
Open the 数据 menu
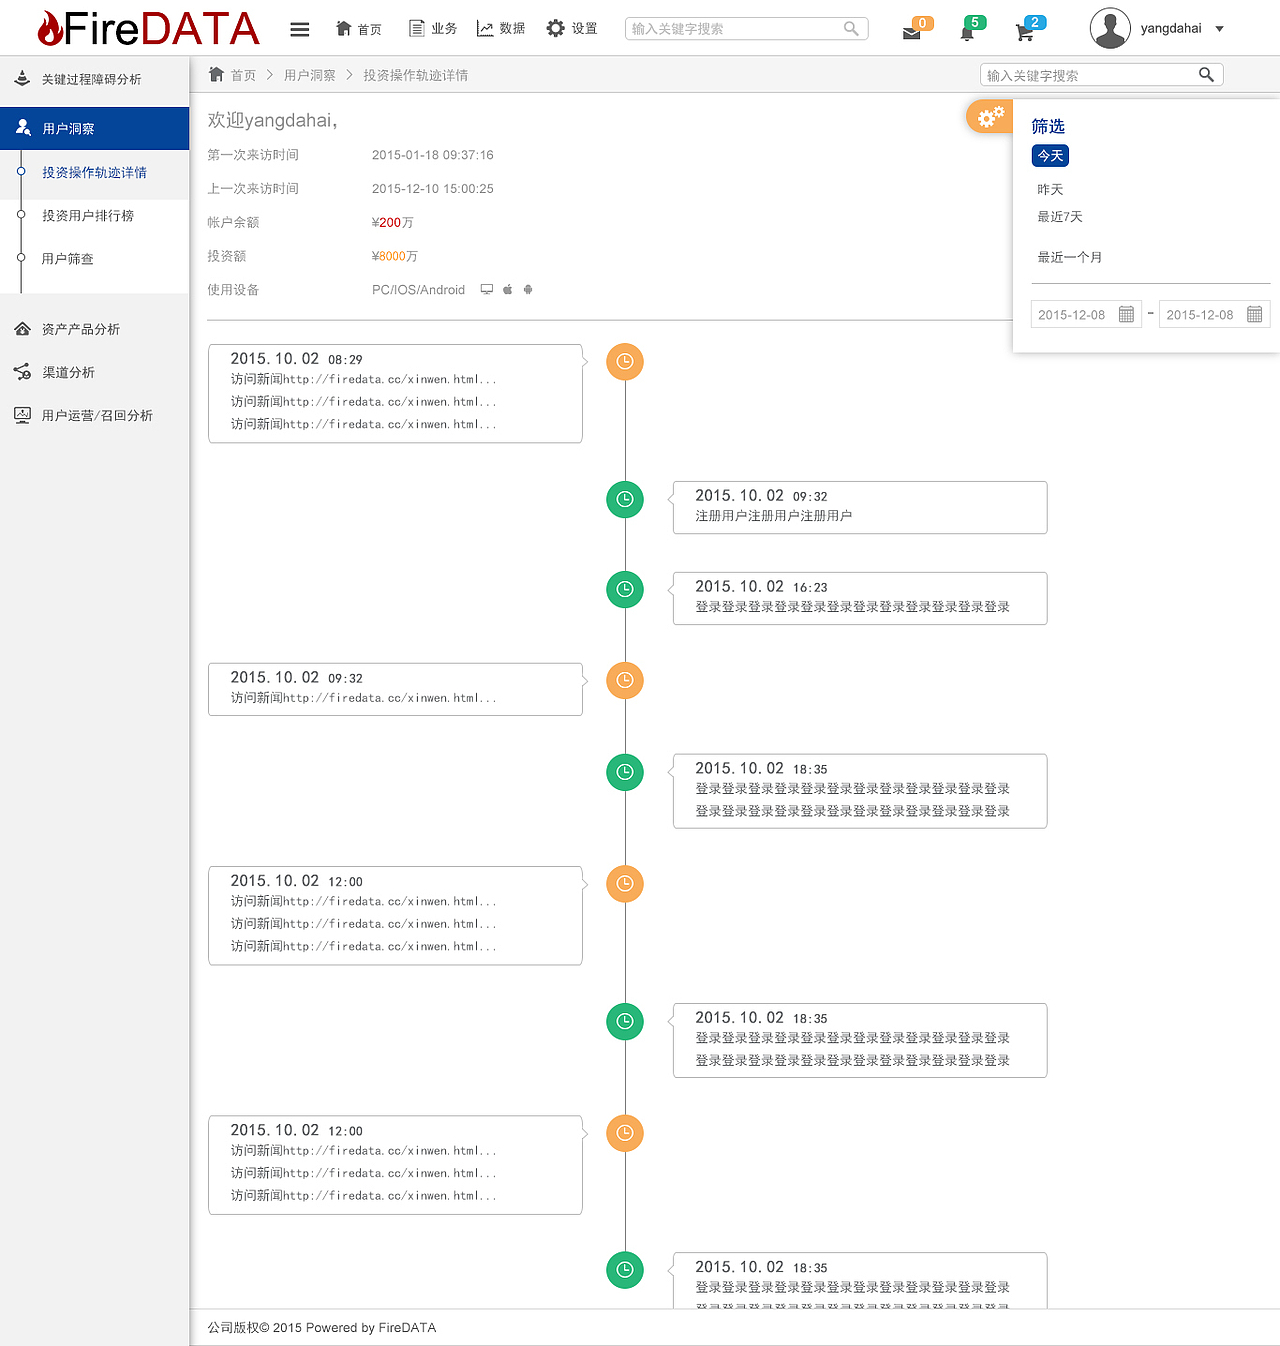pyautogui.click(x=501, y=29)
